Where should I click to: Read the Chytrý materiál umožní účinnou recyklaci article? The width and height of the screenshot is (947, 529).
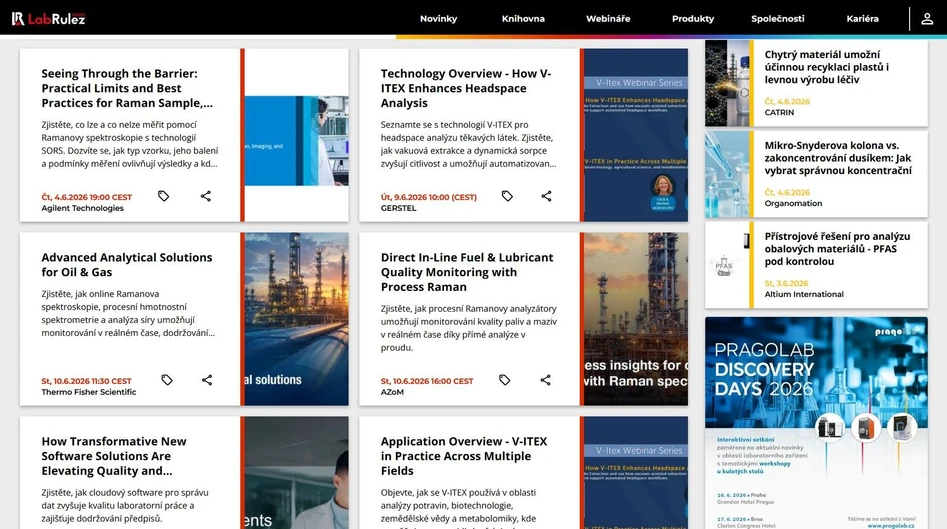click(x=827, y=67)
